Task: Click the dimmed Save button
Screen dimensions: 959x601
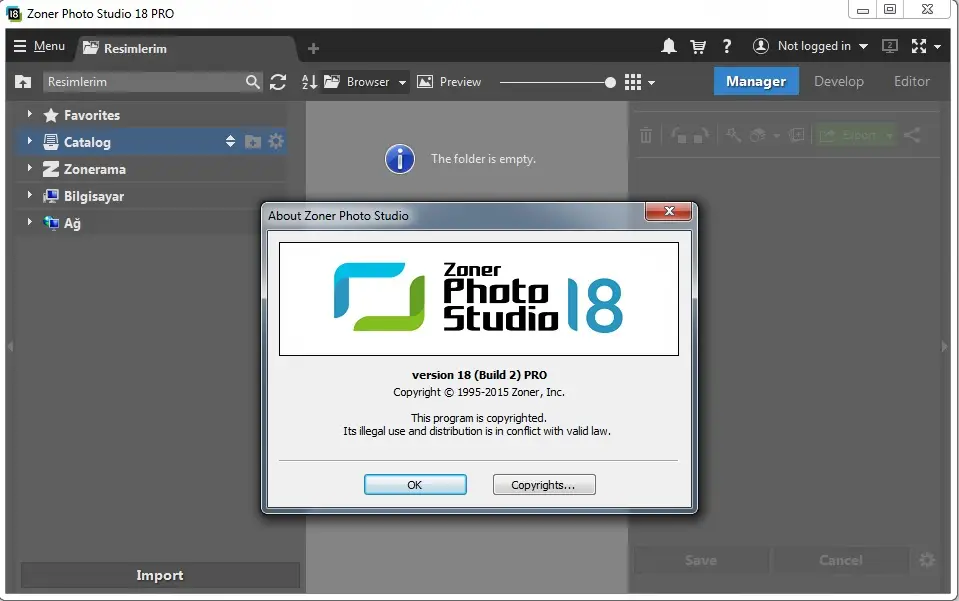Action: 701,560
